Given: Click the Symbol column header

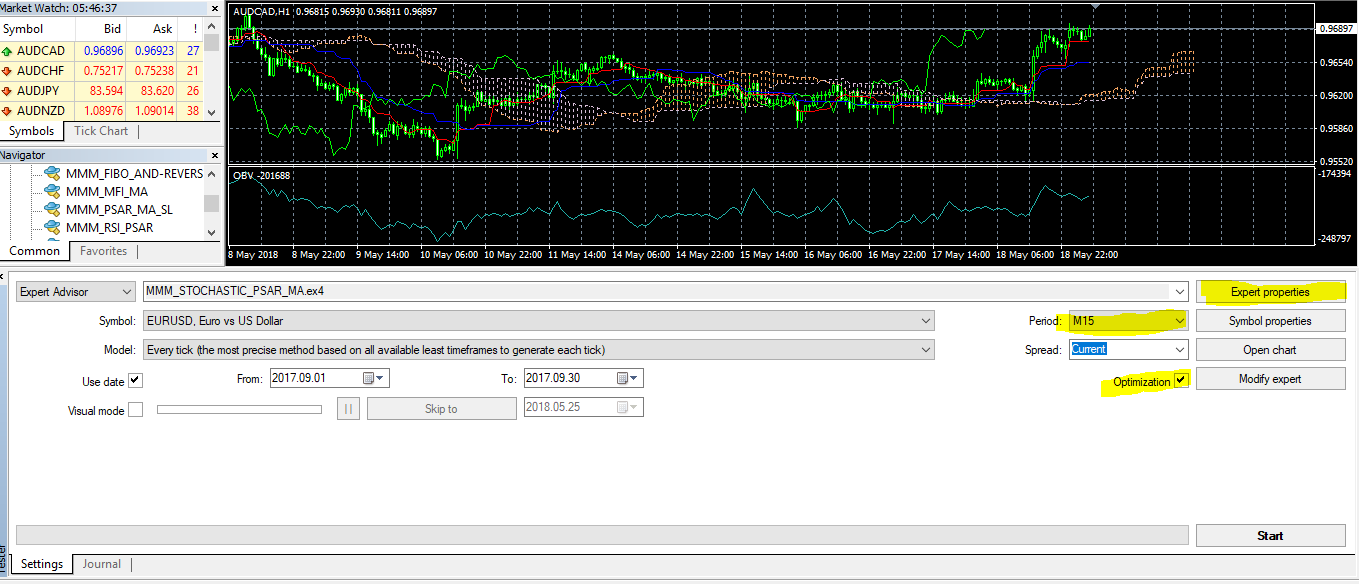Looking at the screenshot, I should coord(23,29).
